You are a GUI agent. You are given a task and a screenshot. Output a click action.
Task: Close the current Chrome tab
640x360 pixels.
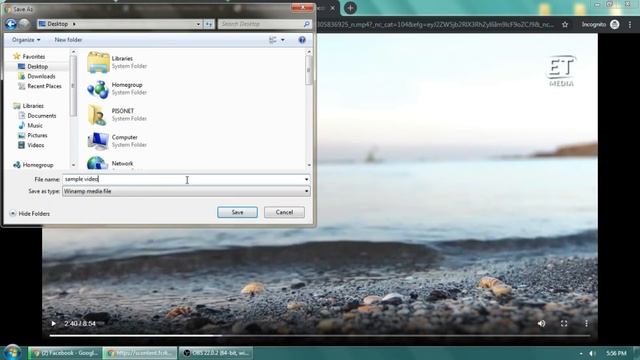pyautogui.click(x=333, y=8)
